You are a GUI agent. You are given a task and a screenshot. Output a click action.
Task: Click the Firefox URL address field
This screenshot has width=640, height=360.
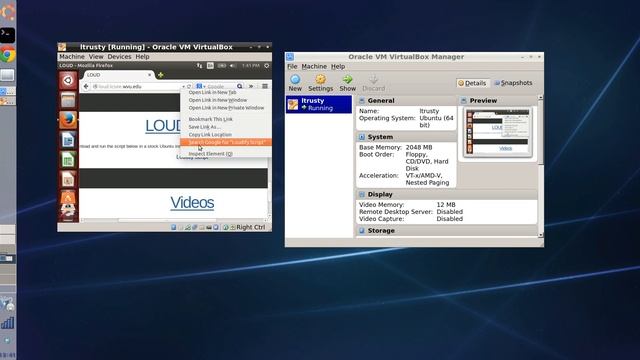[137, 87]
